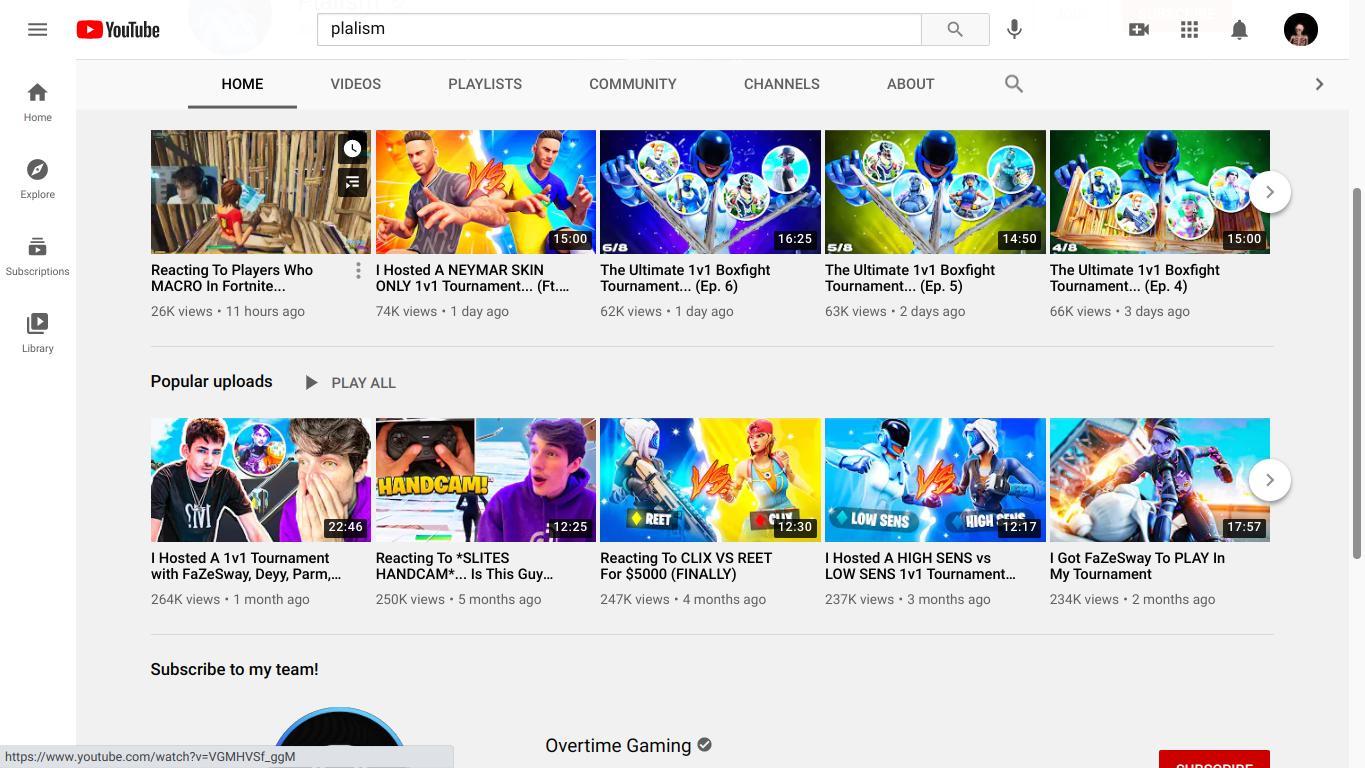This screenshot has height=768, width=1365.
Task: Click the 'Subscribe to my team!' heading
Action: click(235, 670)
